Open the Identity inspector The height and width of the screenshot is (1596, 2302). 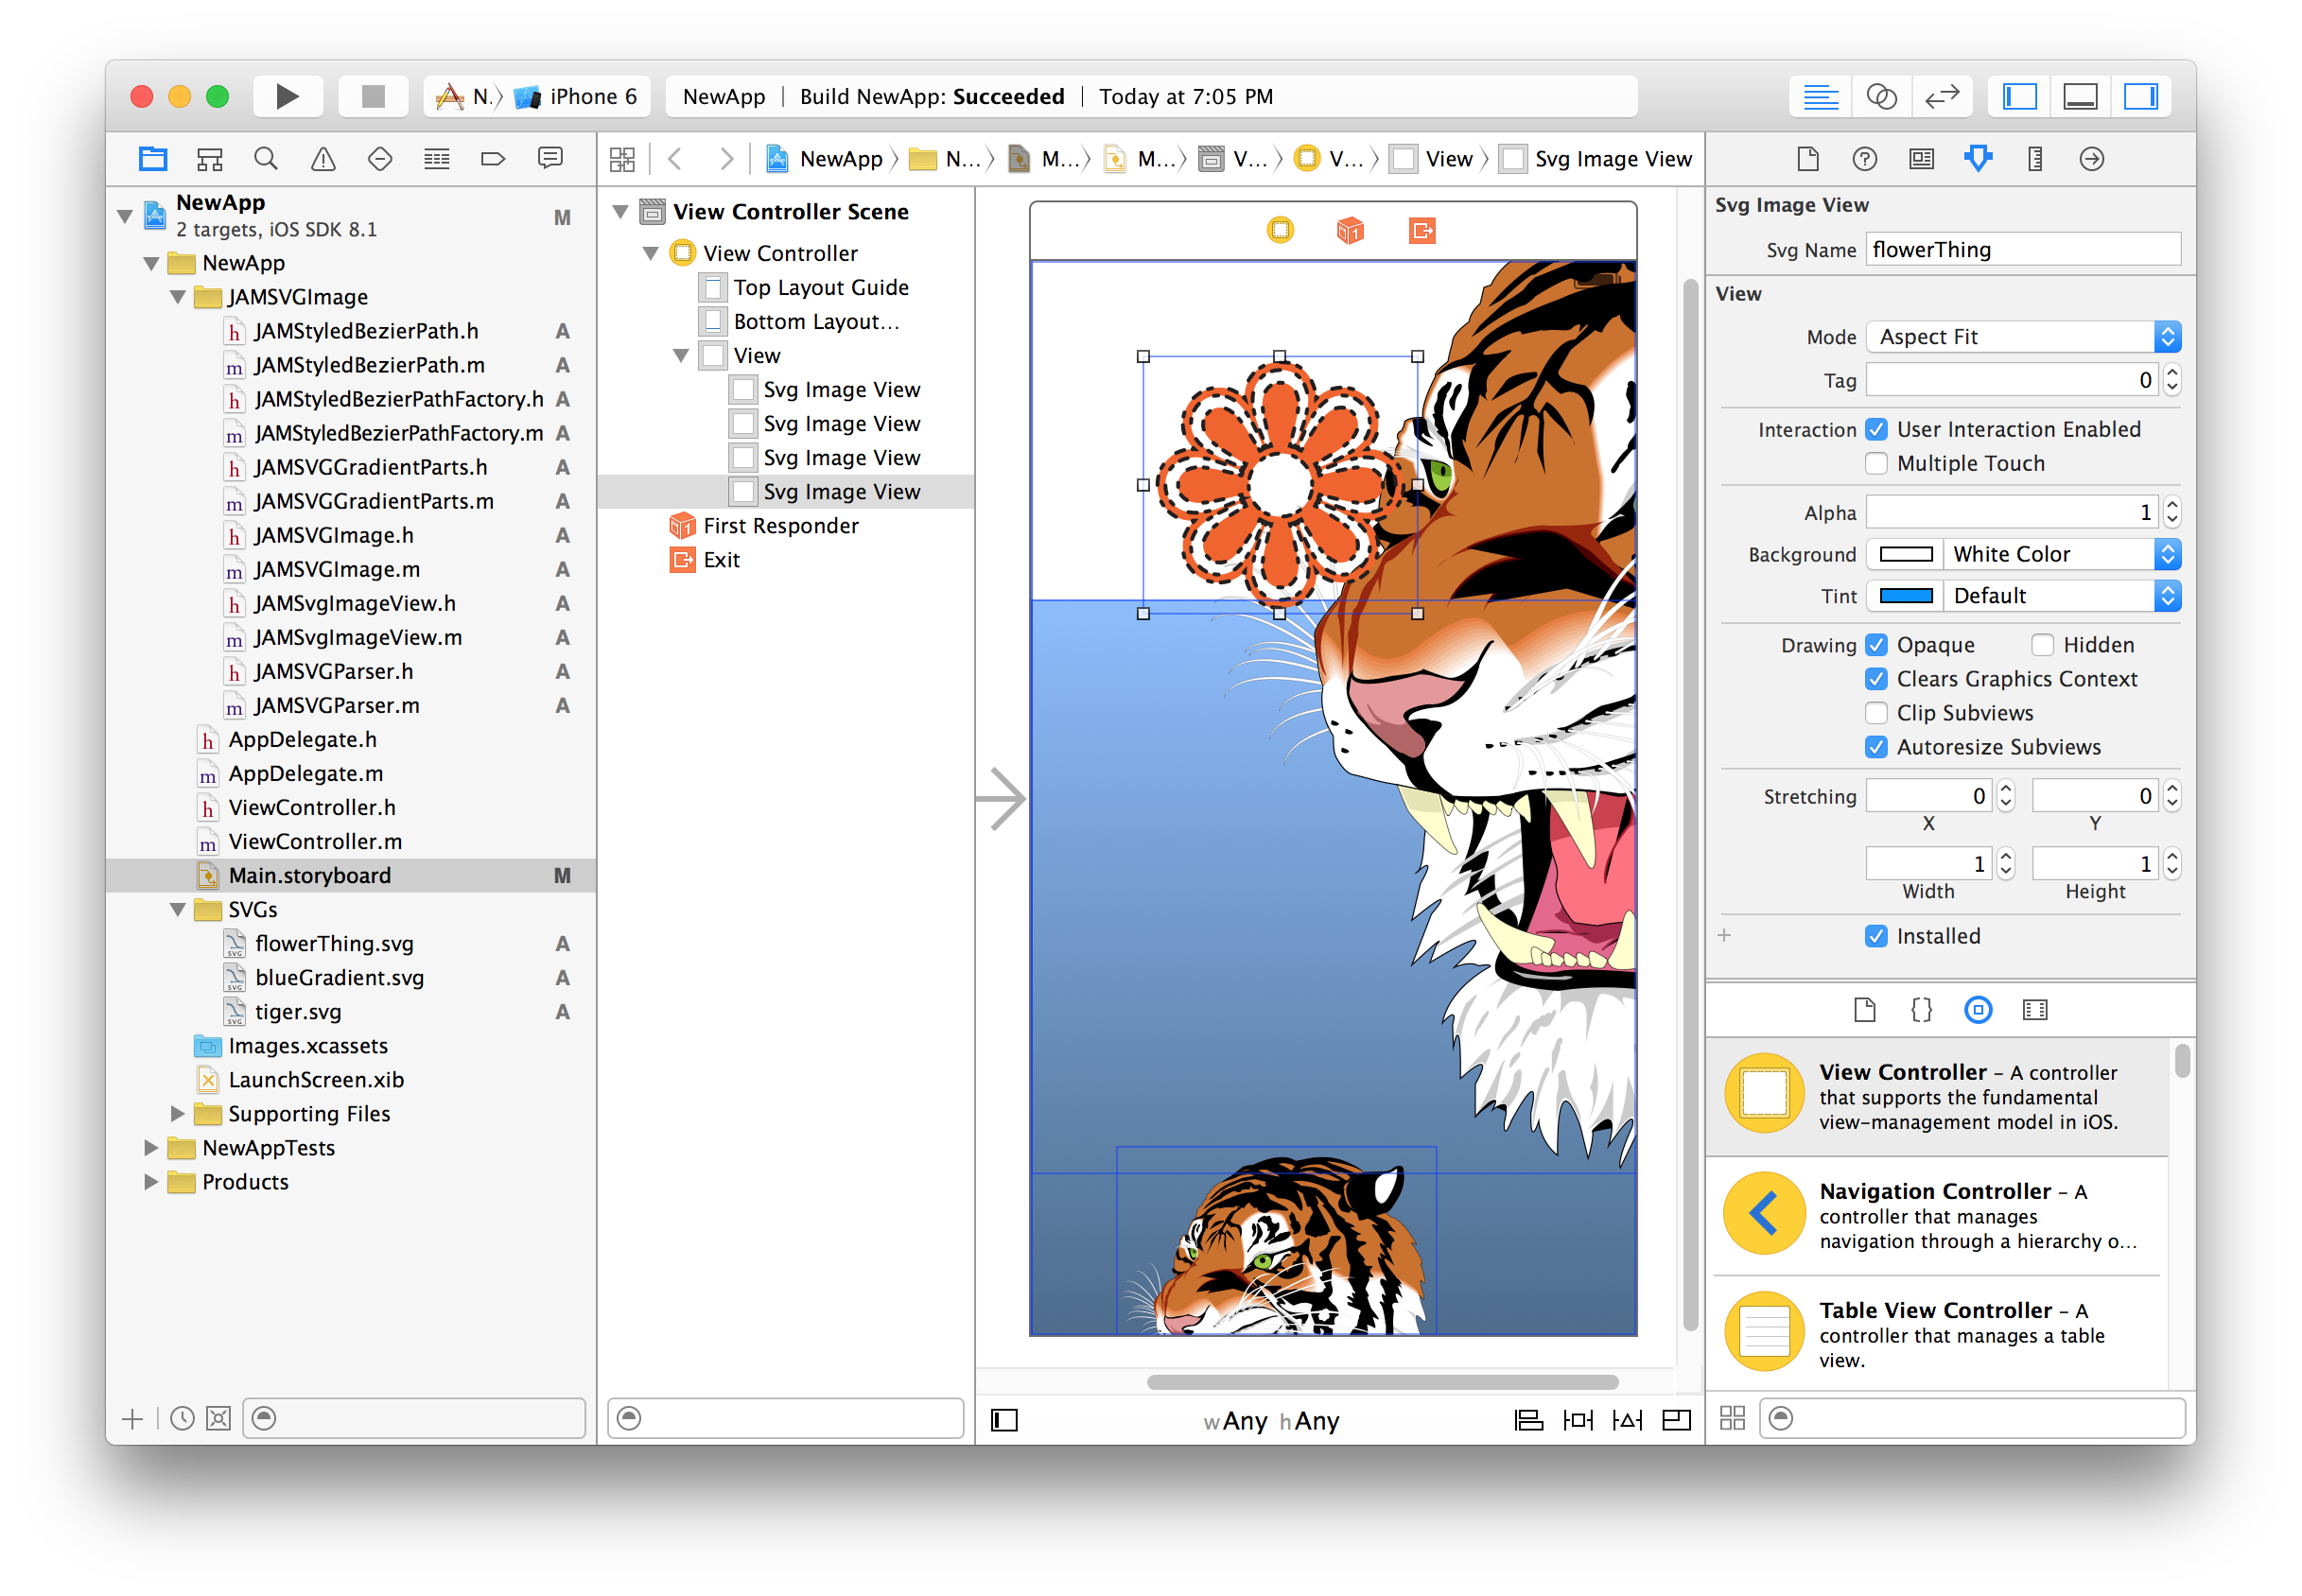(1920, 158)
